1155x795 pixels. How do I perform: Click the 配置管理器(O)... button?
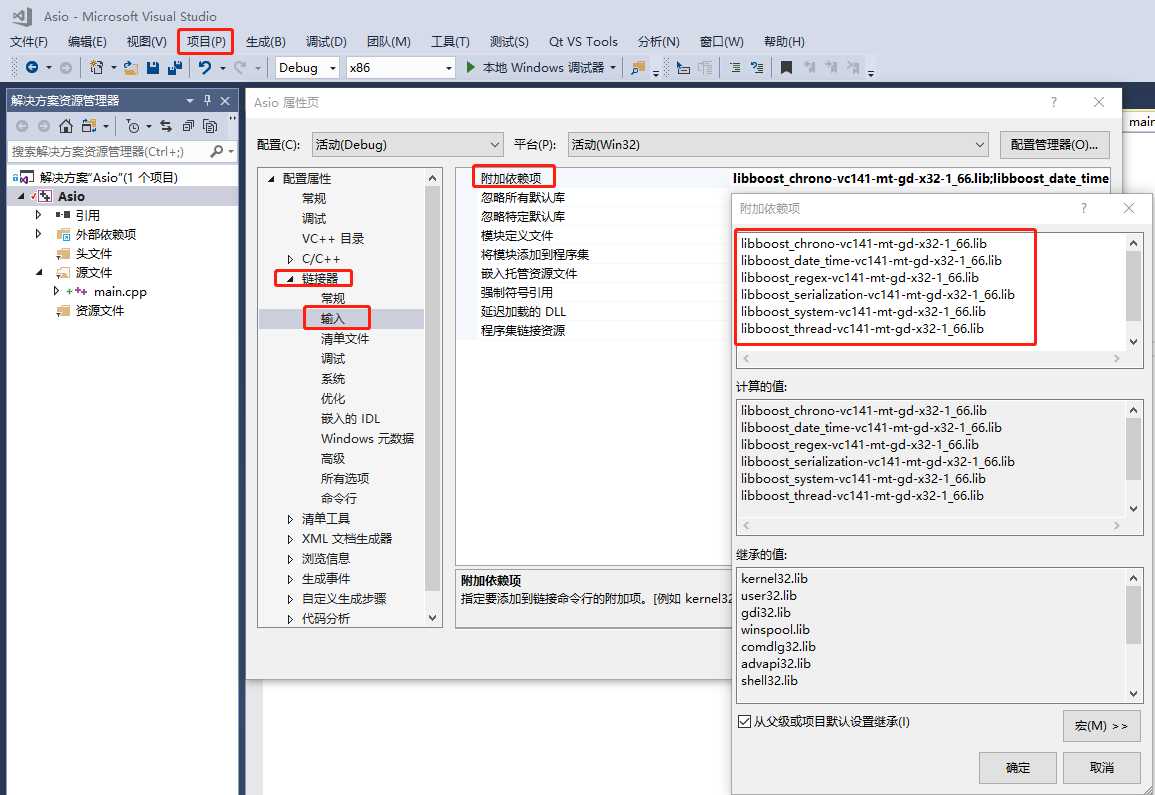click(1054, 144)
